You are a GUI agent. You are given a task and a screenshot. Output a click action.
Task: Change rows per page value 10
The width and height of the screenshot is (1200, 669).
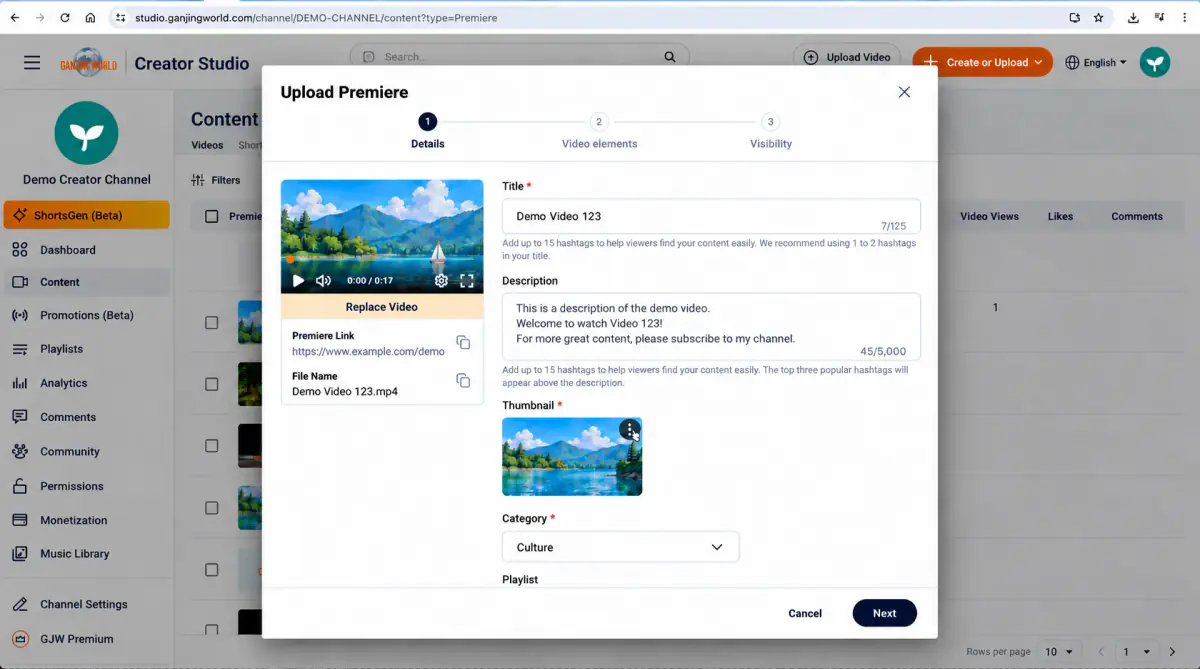tap(1058, 652)
